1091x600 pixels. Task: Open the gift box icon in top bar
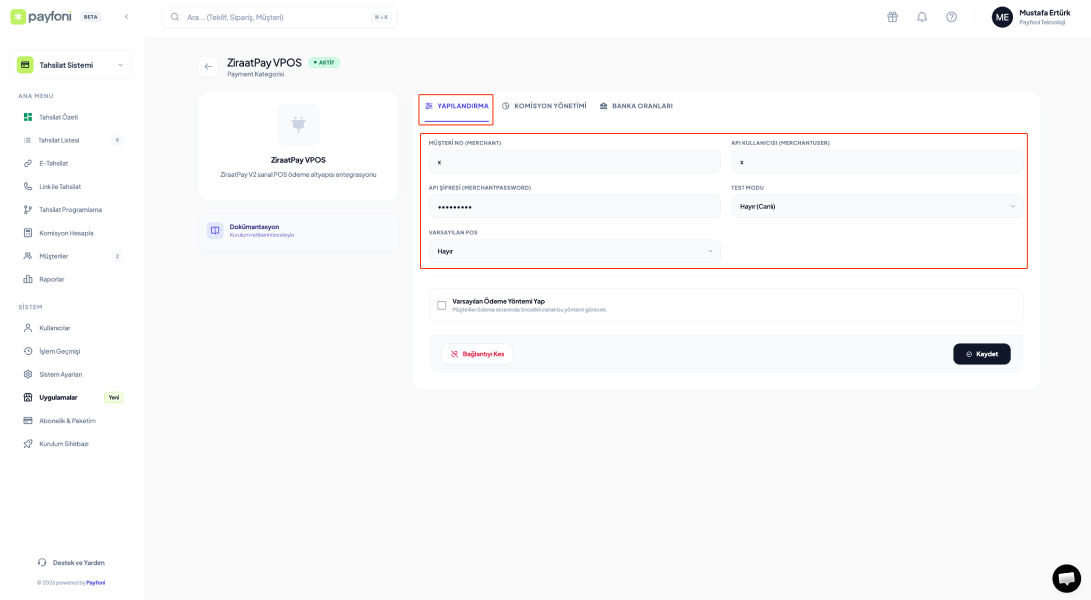(x=892, y=17)
